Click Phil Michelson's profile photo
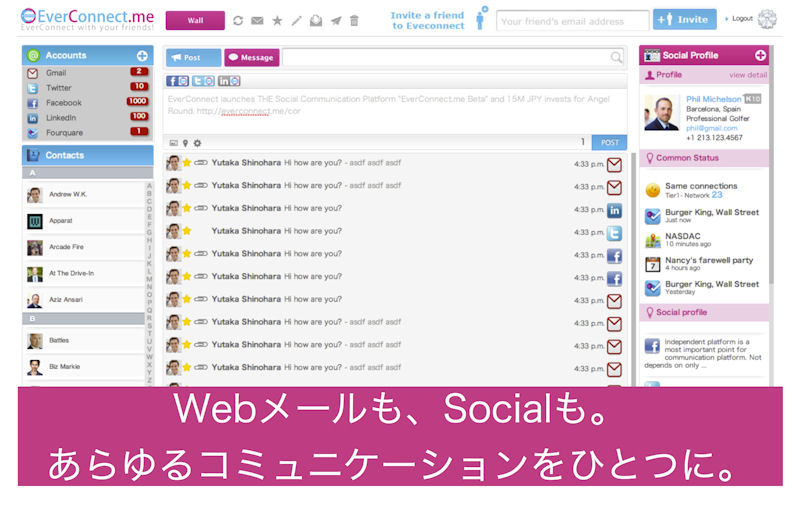The image size is (800, 522). click(x=662, y=113)
